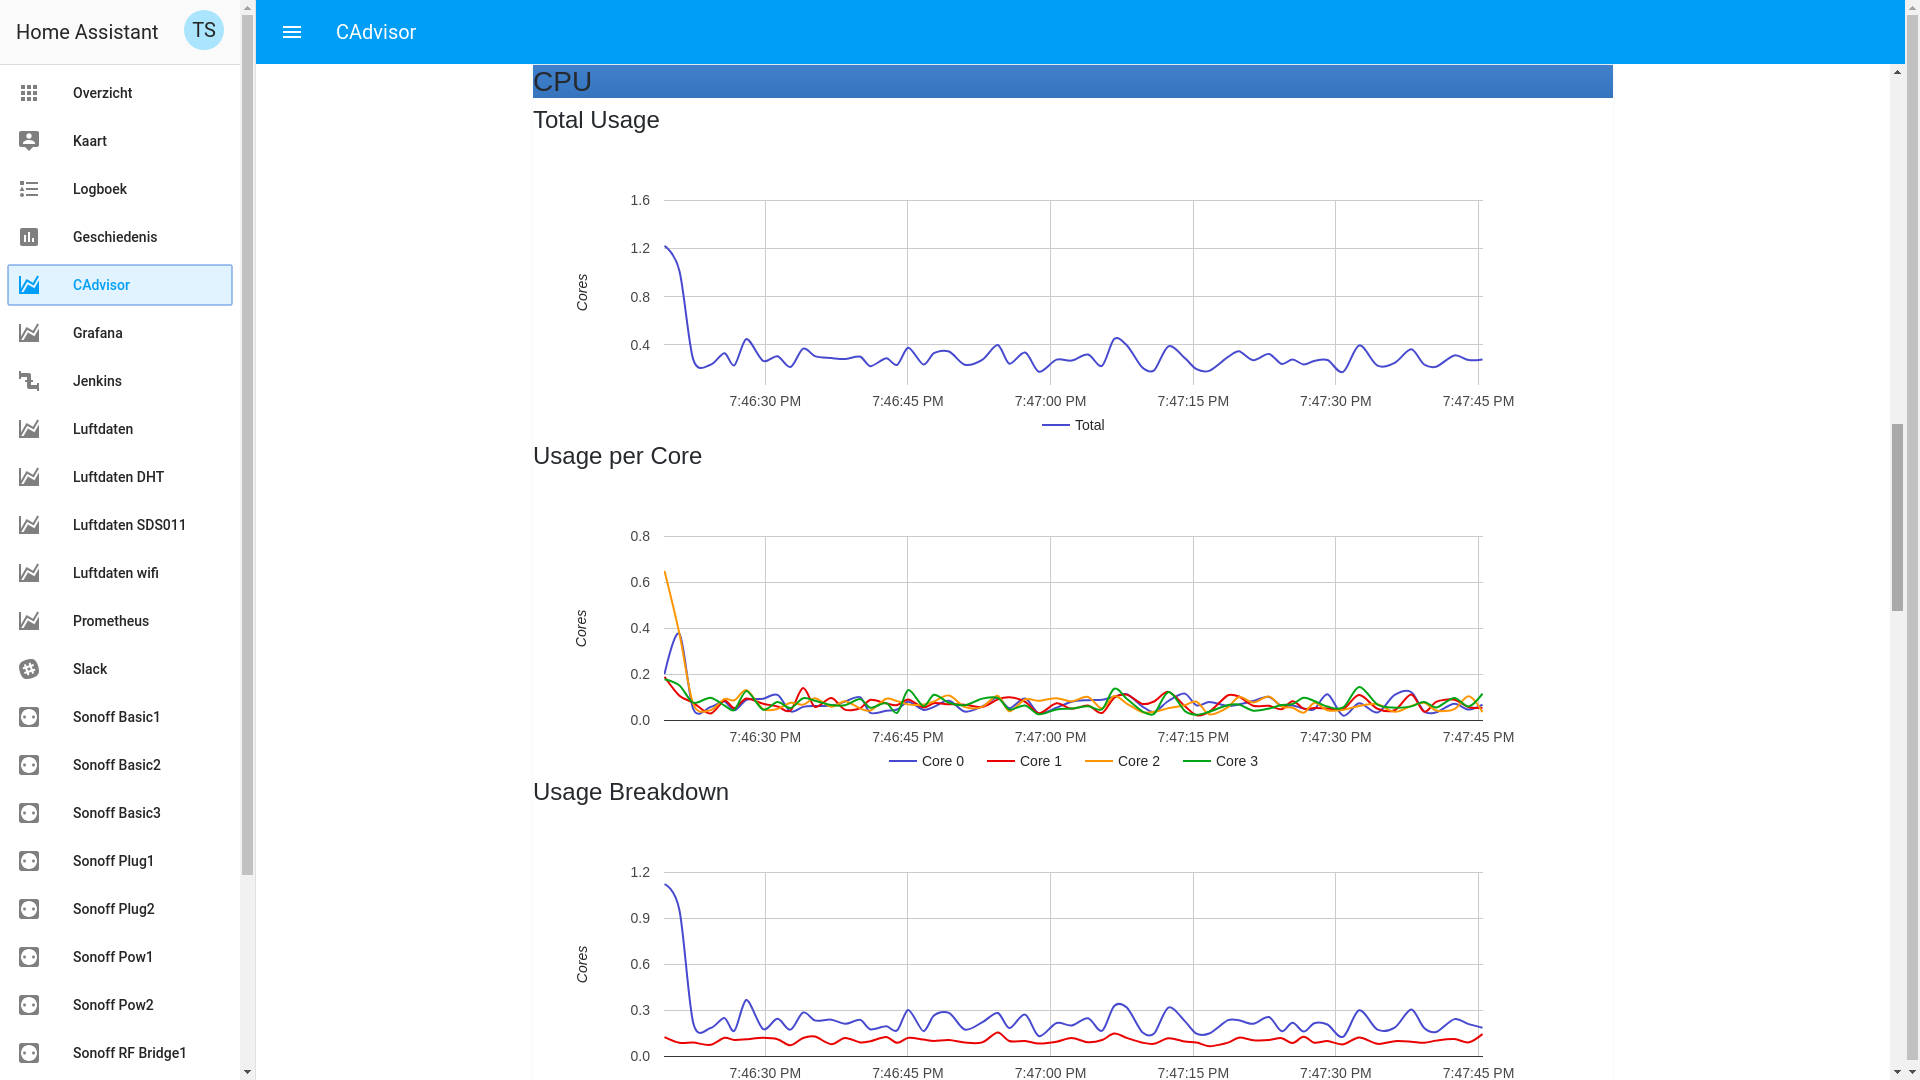Screen dimensions: 1920x1080
Task: Click the Jenkins icon in sidebar
Action: [x=29, y=380]
